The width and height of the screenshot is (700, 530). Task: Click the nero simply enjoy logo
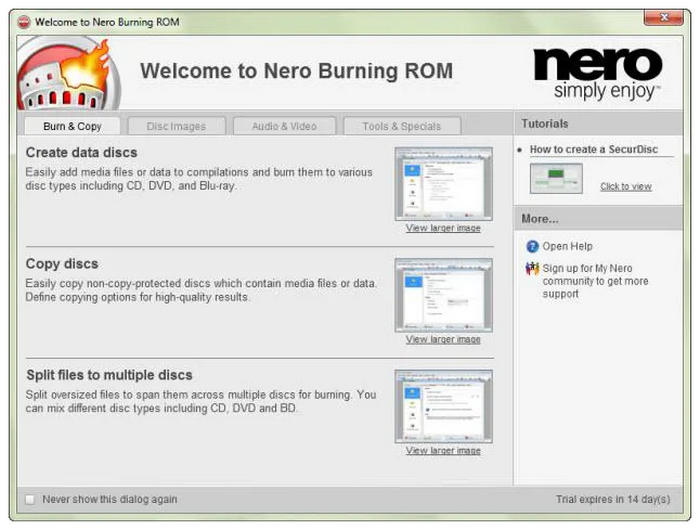(598, 74)
